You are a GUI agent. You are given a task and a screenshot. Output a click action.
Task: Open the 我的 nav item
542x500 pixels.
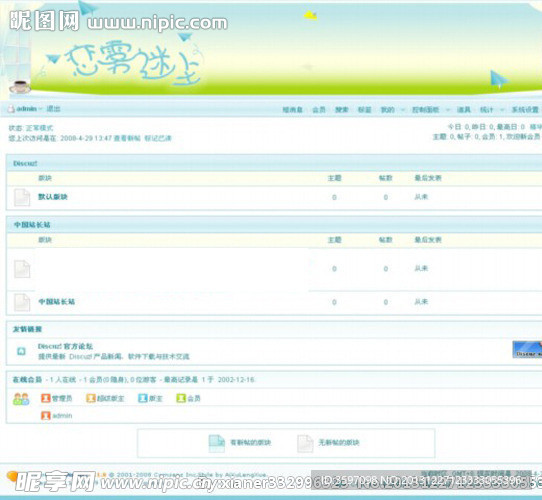(387, 110)
